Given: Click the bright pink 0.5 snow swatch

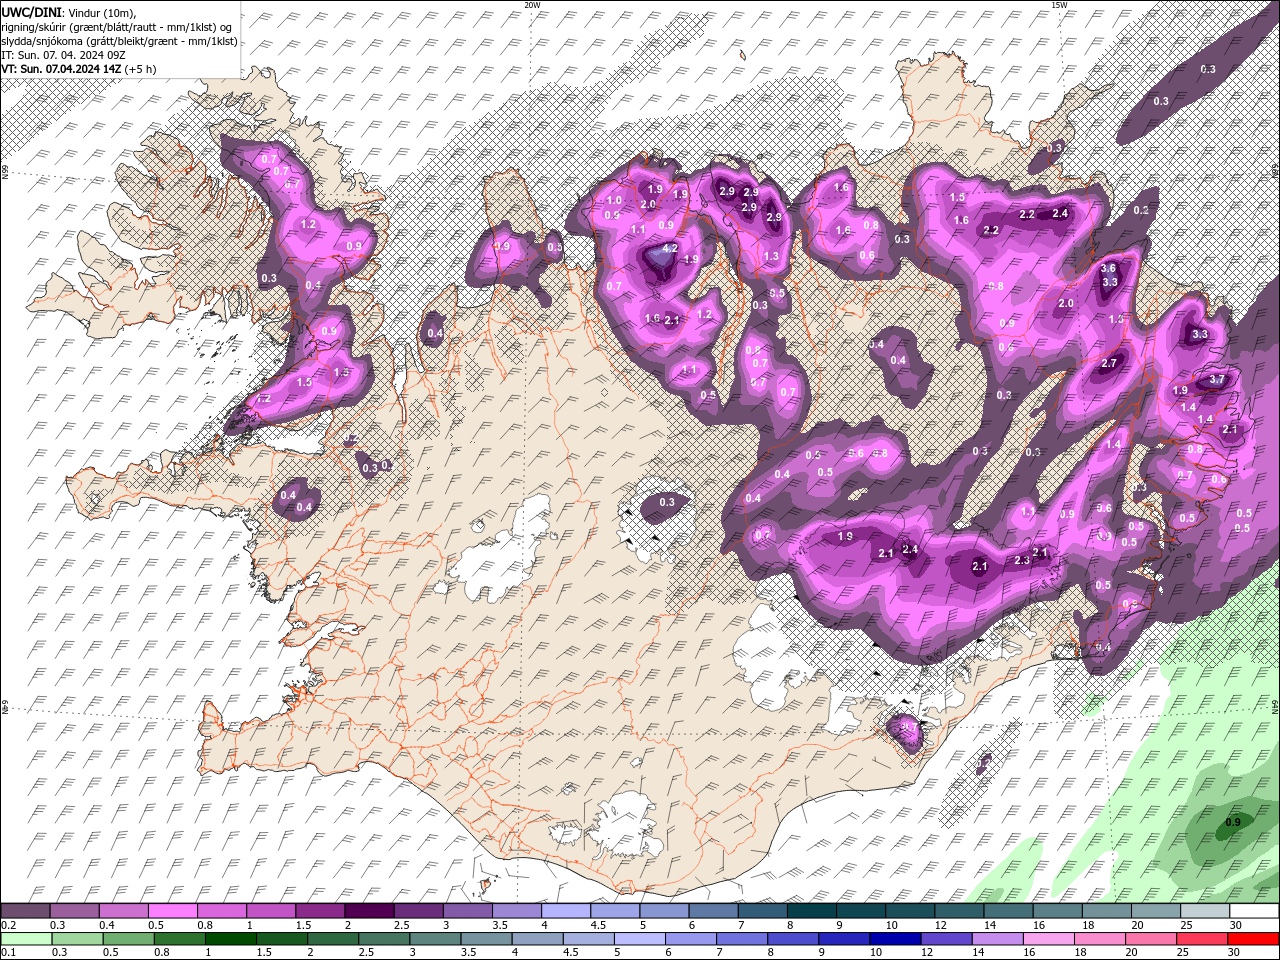Looking at the screenshot, I should click(x=172, y=911).
